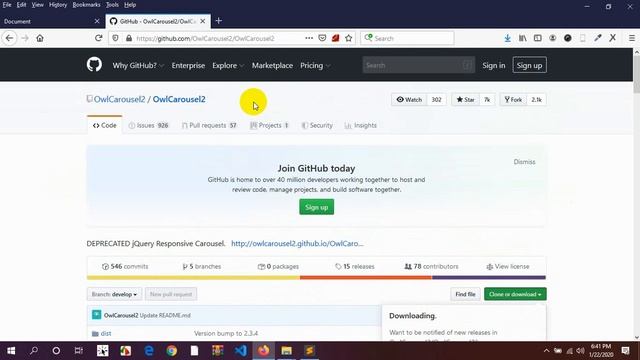Open the Firefox home page icon

pos(40,38)
